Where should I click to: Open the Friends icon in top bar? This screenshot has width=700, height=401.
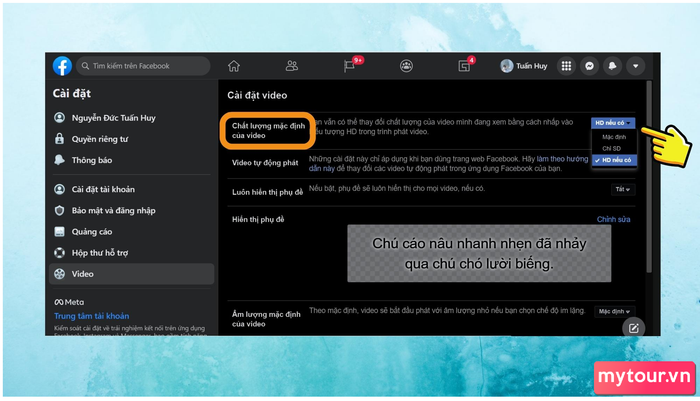pyautogui.click(x=292, y=66)
